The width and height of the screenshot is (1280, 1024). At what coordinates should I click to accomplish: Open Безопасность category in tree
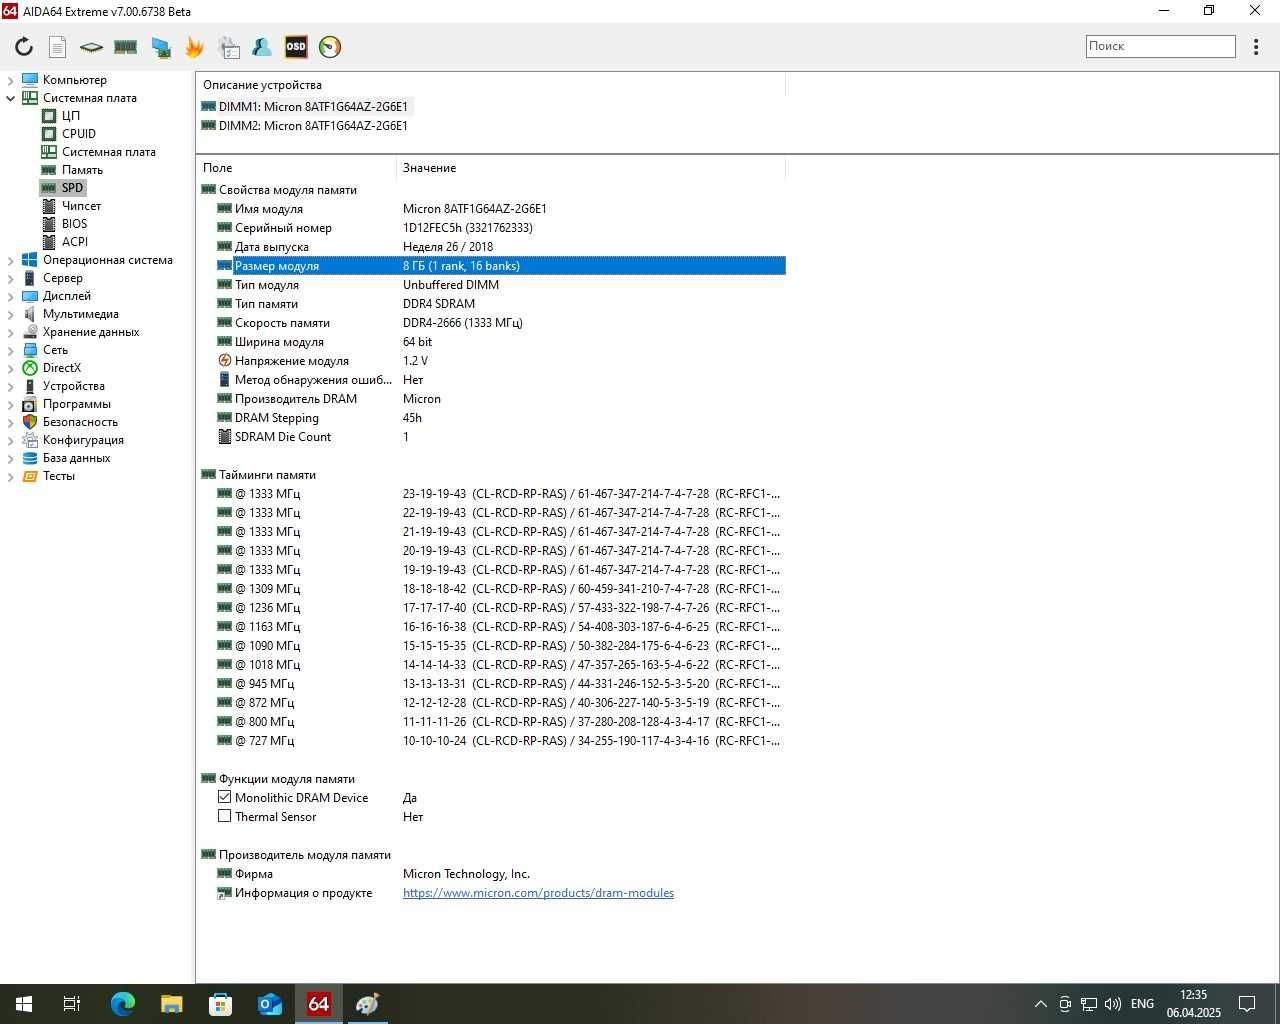pos(80,422)
